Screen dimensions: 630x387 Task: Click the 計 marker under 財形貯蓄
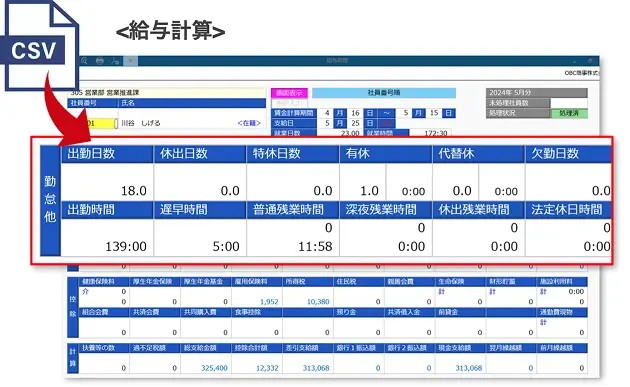click(493, 291)
